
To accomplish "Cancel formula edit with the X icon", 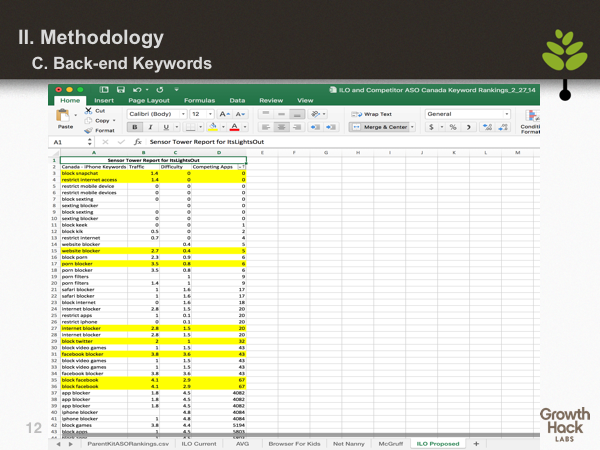I will click(x=105, y=142).
